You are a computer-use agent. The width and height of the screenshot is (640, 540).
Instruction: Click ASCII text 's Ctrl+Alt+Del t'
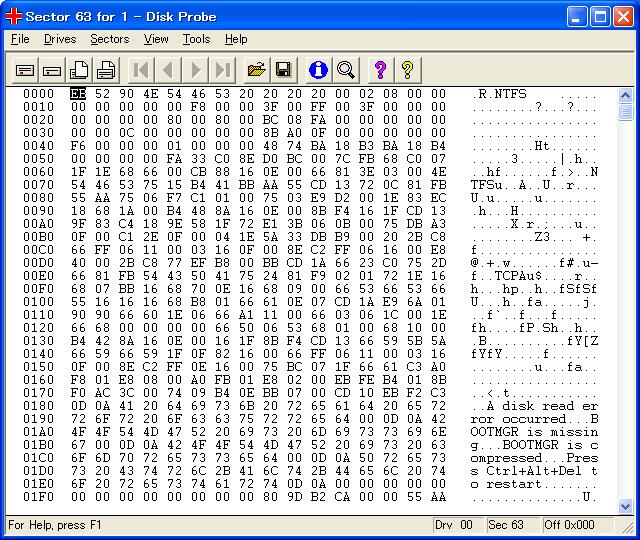534,471
